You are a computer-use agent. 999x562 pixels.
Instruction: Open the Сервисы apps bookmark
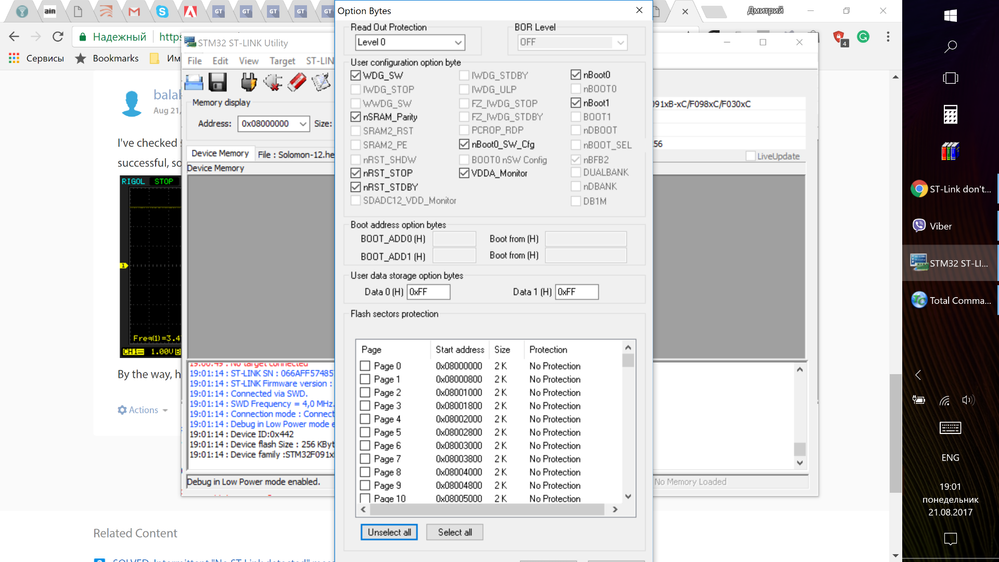(36, 58)
